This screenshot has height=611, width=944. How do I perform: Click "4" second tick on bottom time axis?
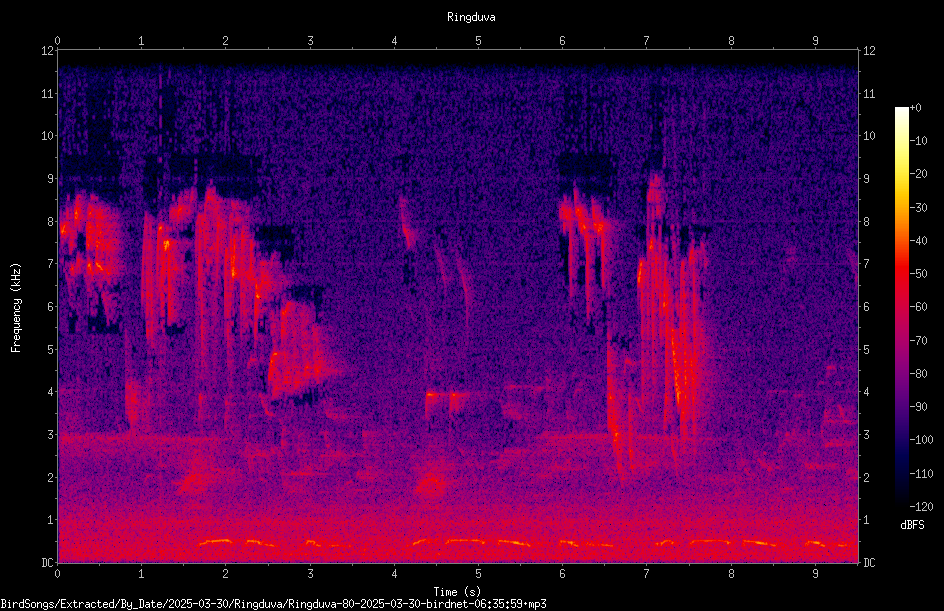coord(394,574)
